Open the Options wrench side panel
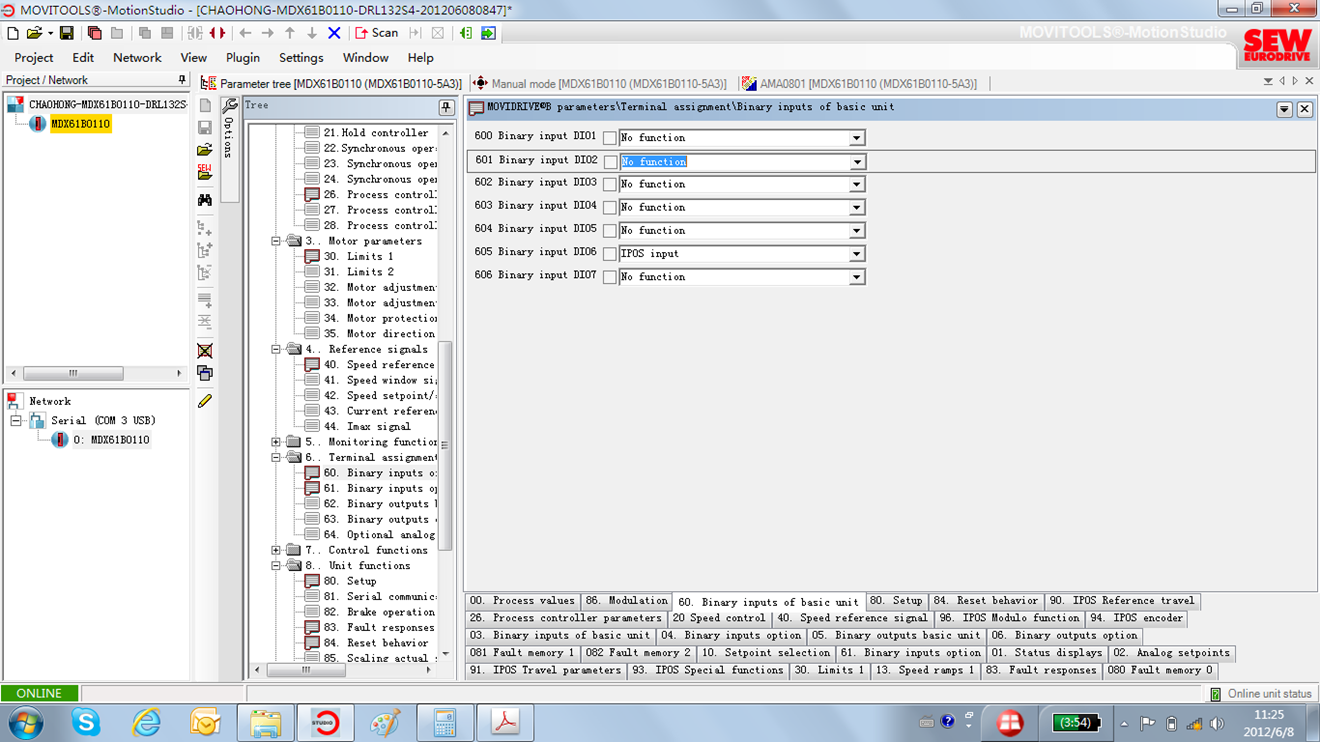Screen dimensions: 1320x742 tap(229, 130)
